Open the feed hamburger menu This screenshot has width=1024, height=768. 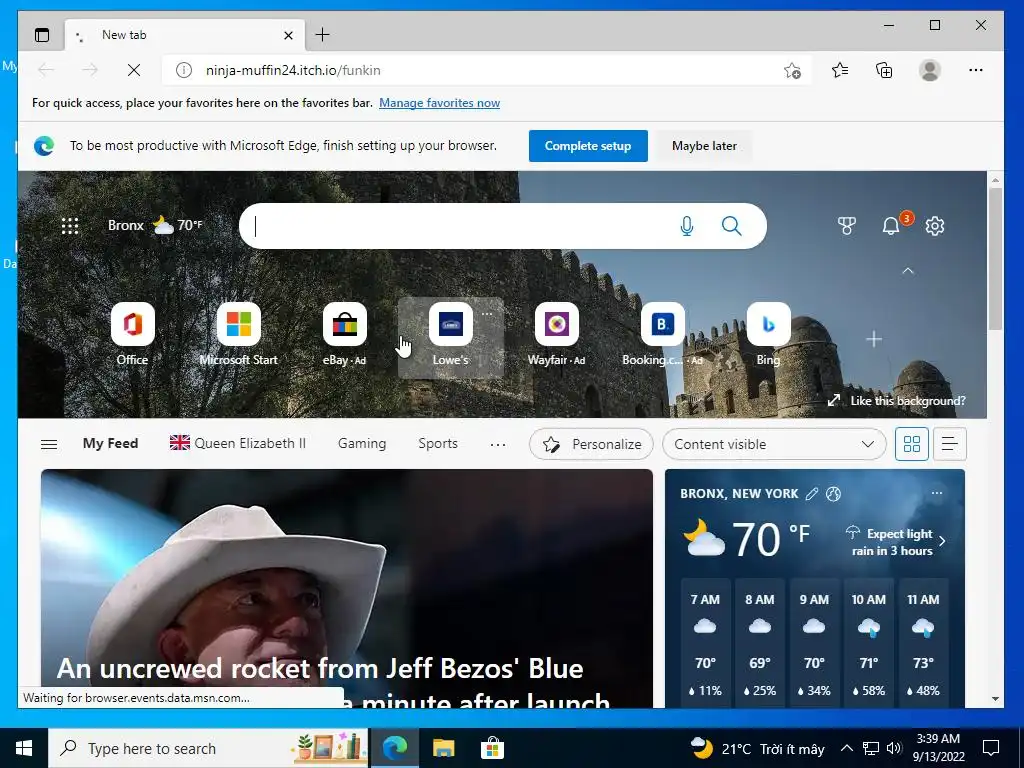[x=49, y=444]
